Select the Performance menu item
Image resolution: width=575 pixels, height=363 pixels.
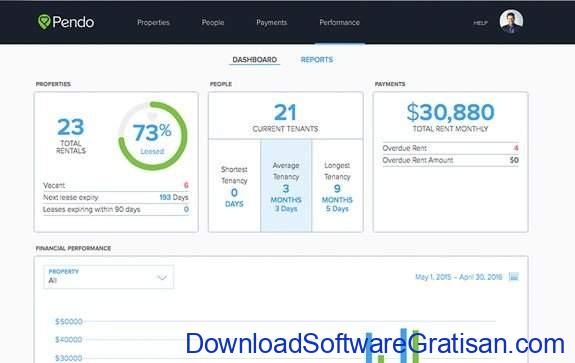(339, 22)
